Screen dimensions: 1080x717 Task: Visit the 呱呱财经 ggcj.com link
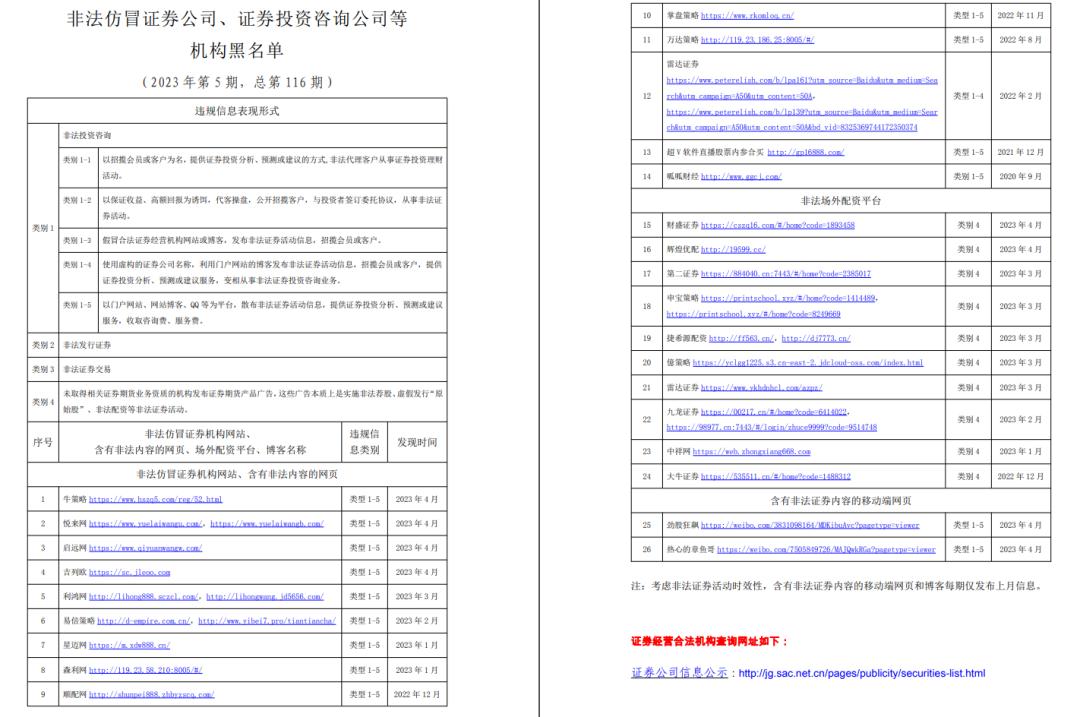tap(740, 177)
